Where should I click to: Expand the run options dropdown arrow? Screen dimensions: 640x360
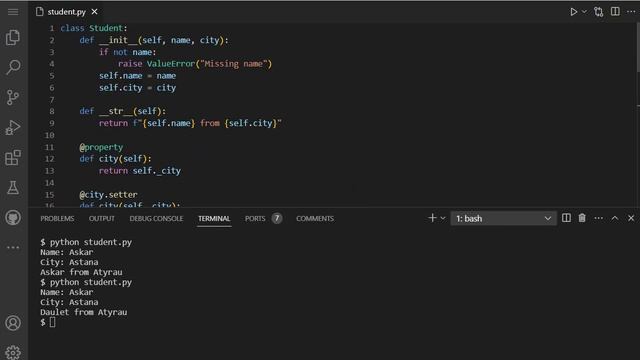(584, 12)
